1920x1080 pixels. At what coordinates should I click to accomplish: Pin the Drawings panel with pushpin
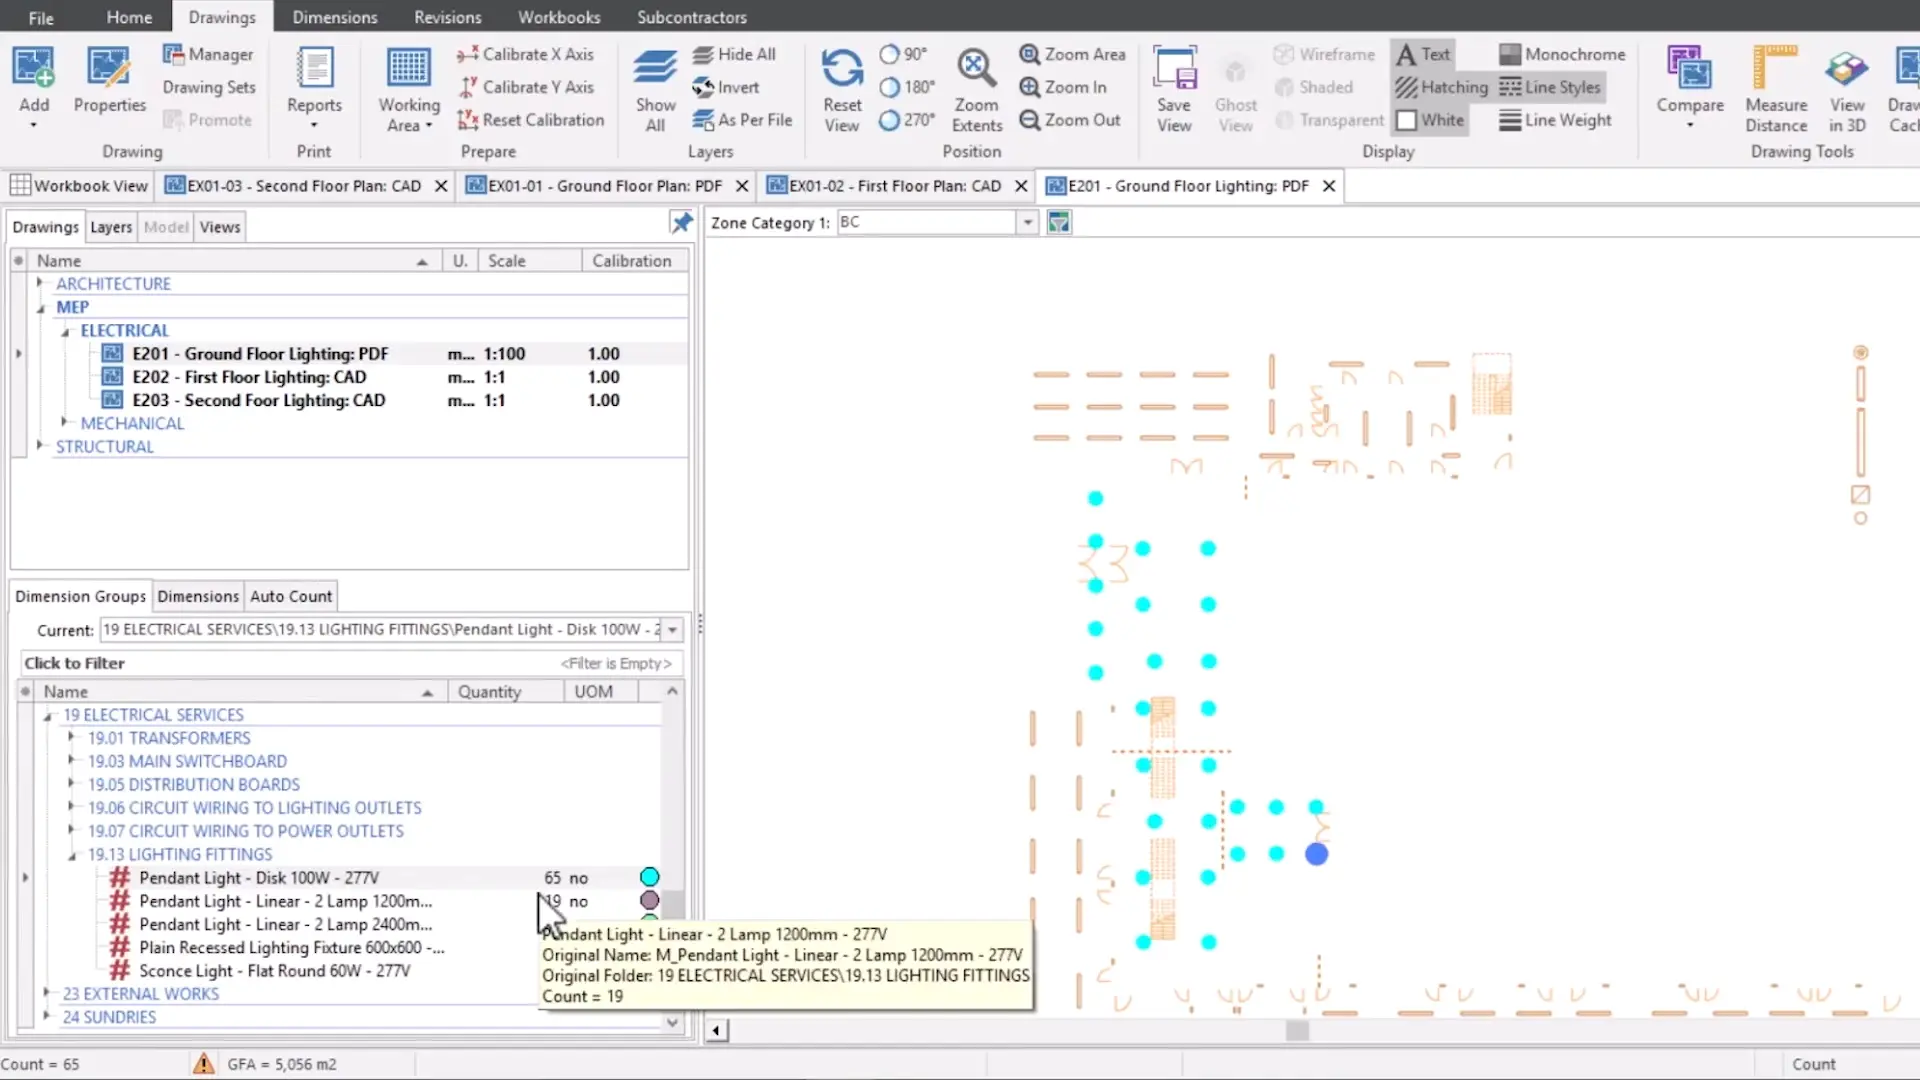[x=681, y=223]
